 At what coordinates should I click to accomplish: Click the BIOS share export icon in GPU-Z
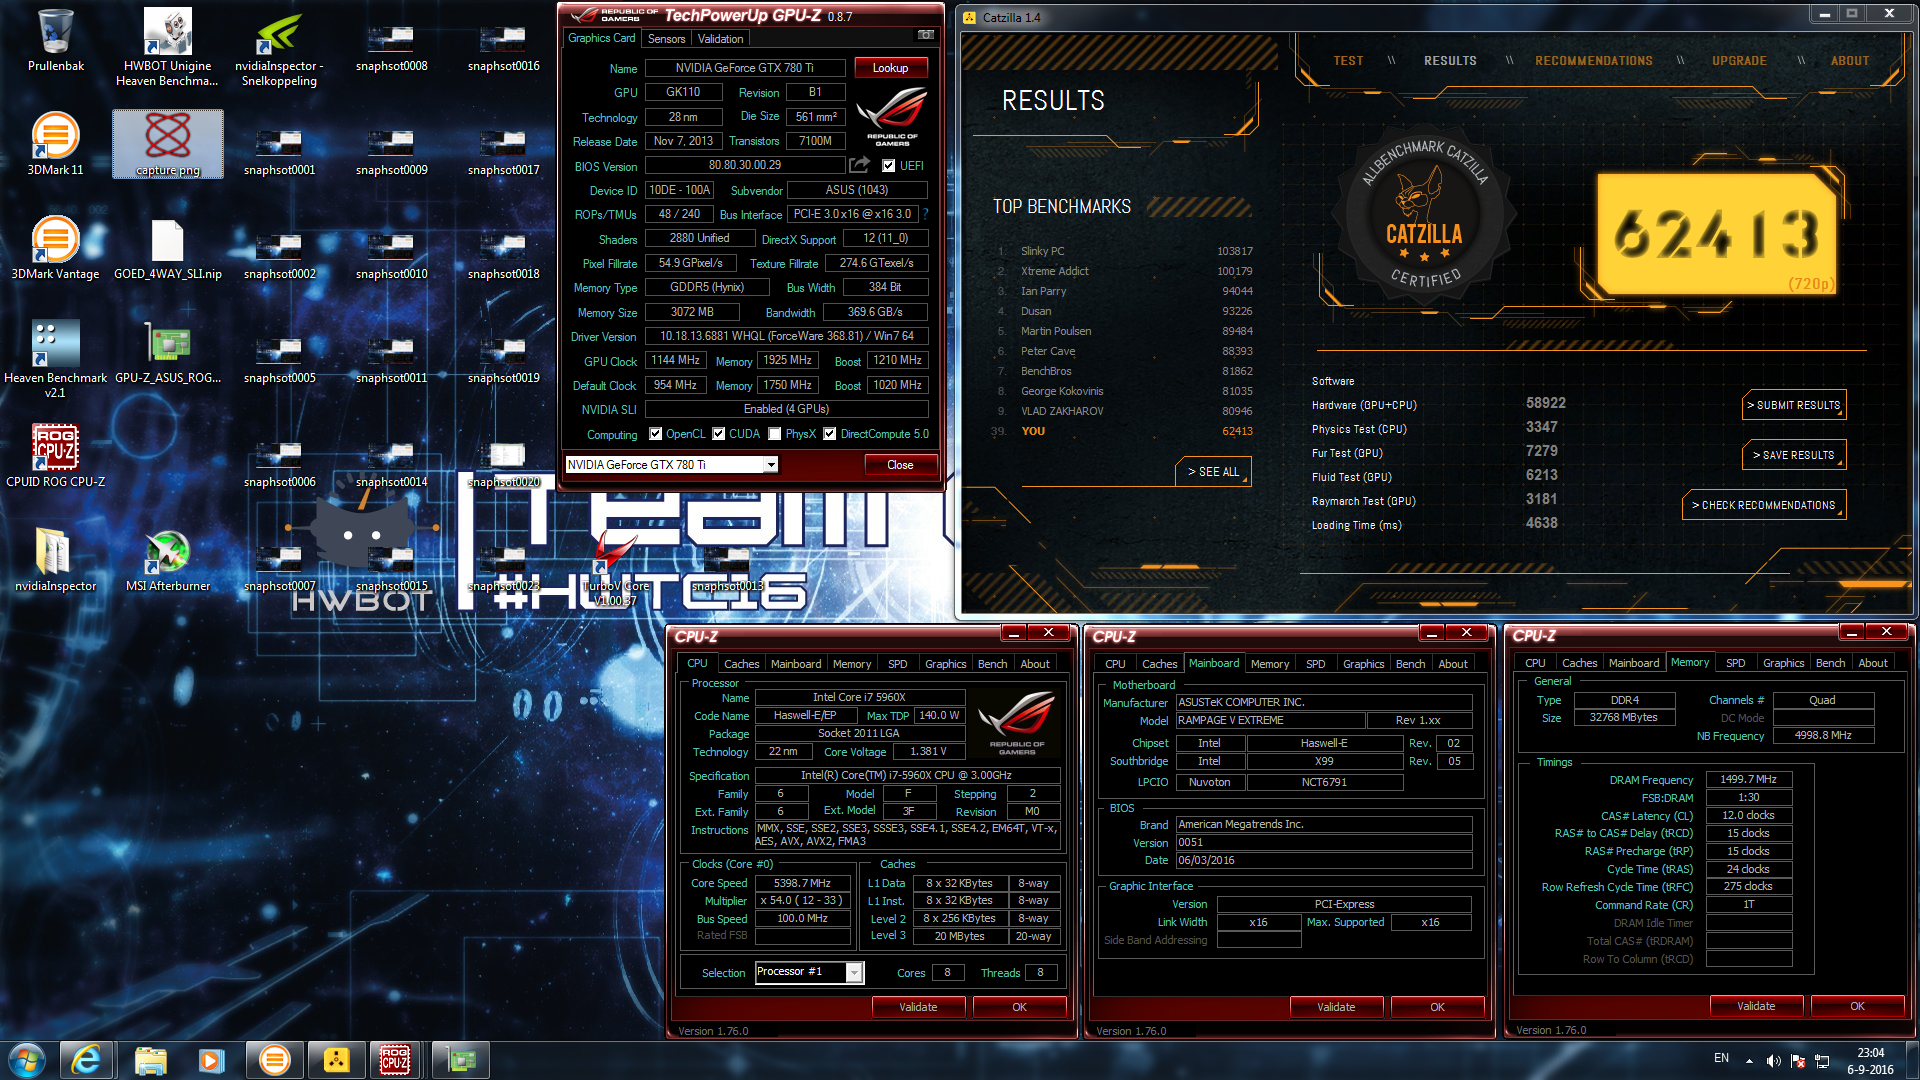(859, 165)
